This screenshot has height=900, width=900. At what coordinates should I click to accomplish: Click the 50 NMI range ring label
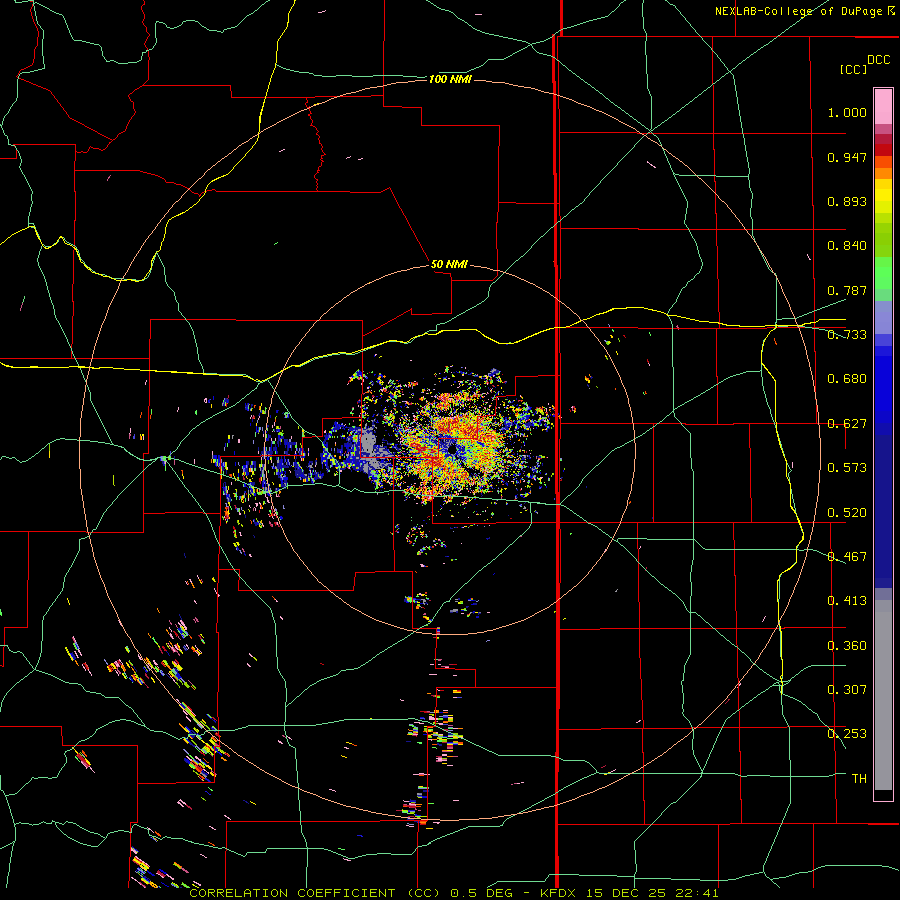click(x=449, y=264)
